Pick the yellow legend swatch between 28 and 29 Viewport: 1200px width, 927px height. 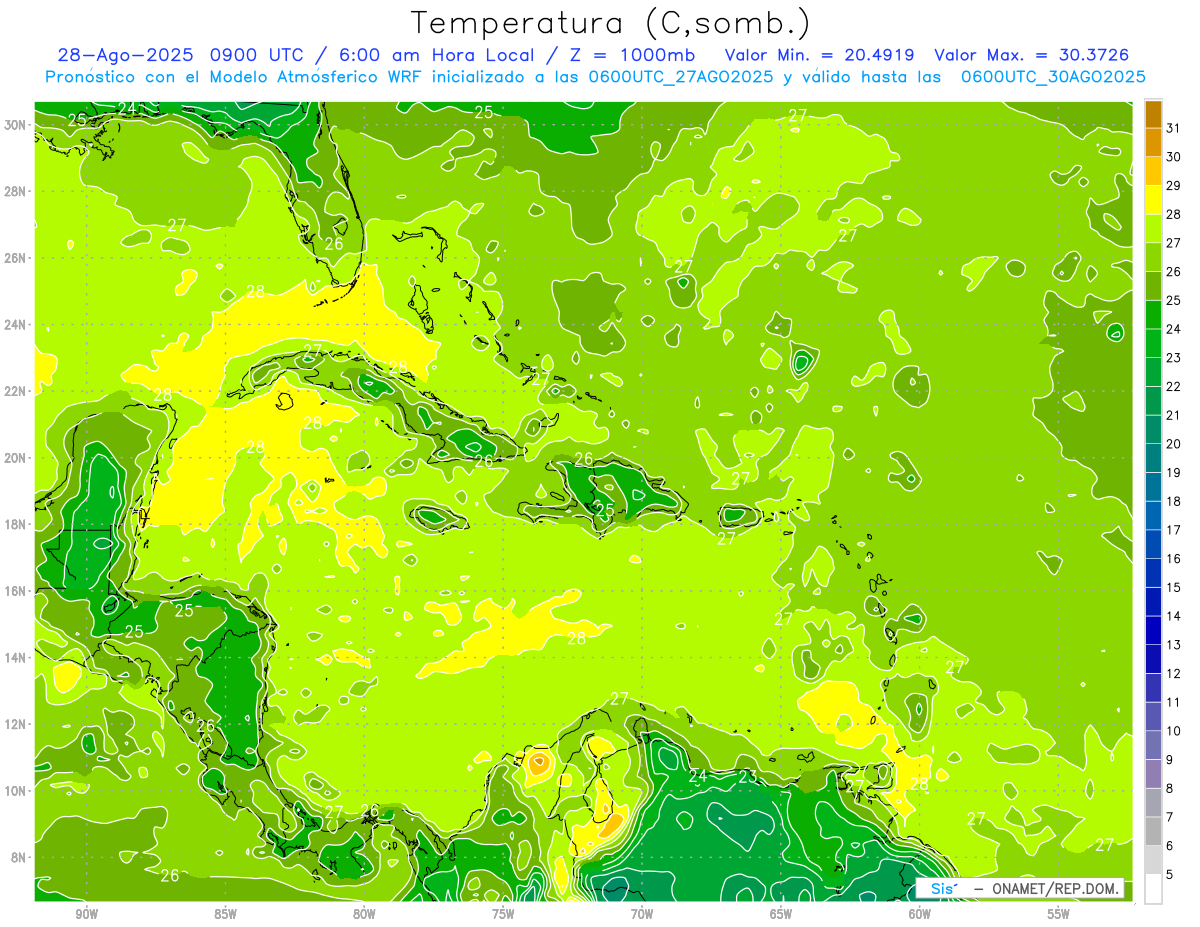click(1153, 200)
